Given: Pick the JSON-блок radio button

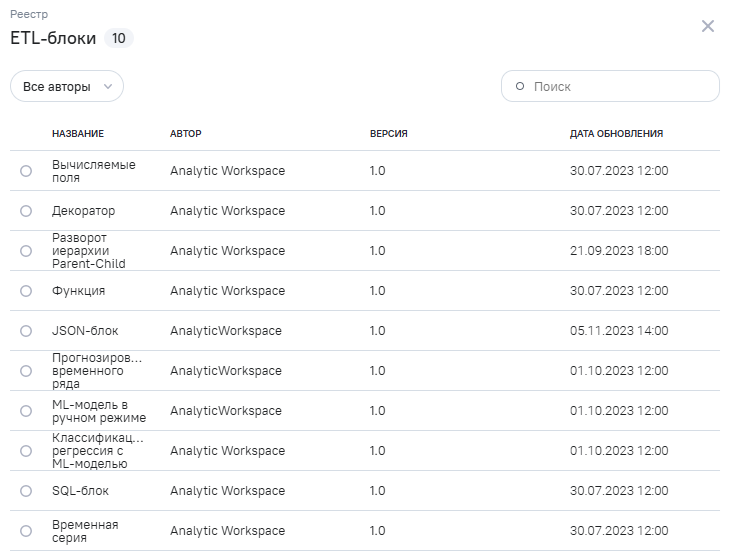Looking at the screenshot, I should (x=26, y=331).
